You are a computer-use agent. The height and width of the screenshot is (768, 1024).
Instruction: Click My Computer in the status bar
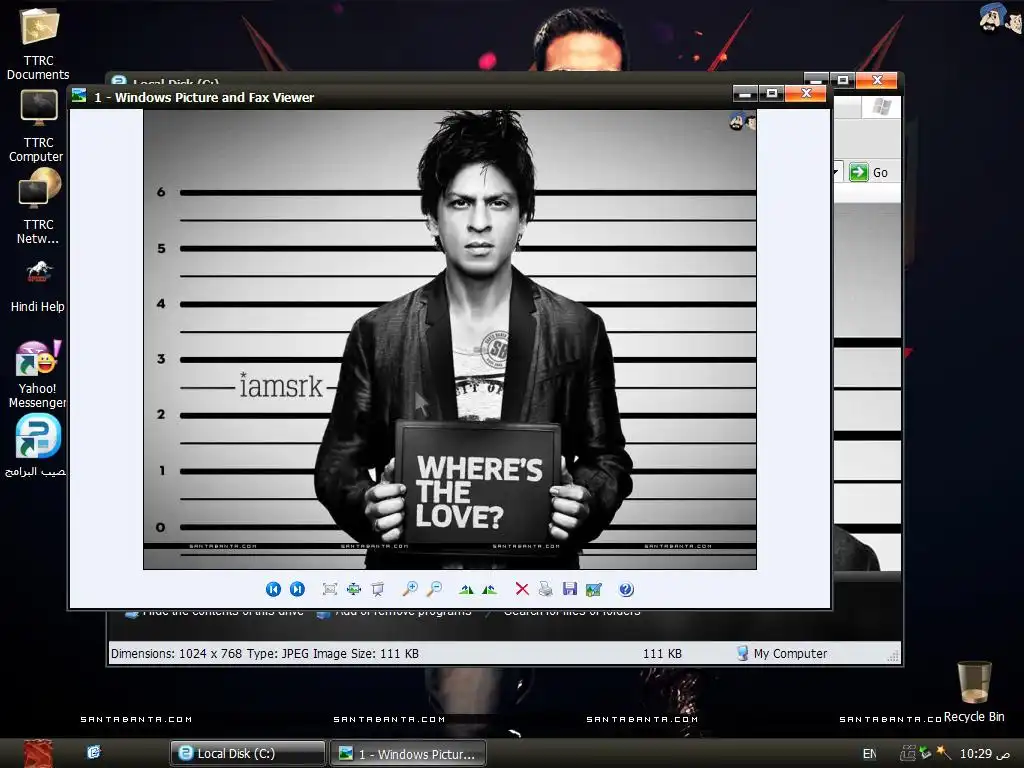click(x=782, y=653)
